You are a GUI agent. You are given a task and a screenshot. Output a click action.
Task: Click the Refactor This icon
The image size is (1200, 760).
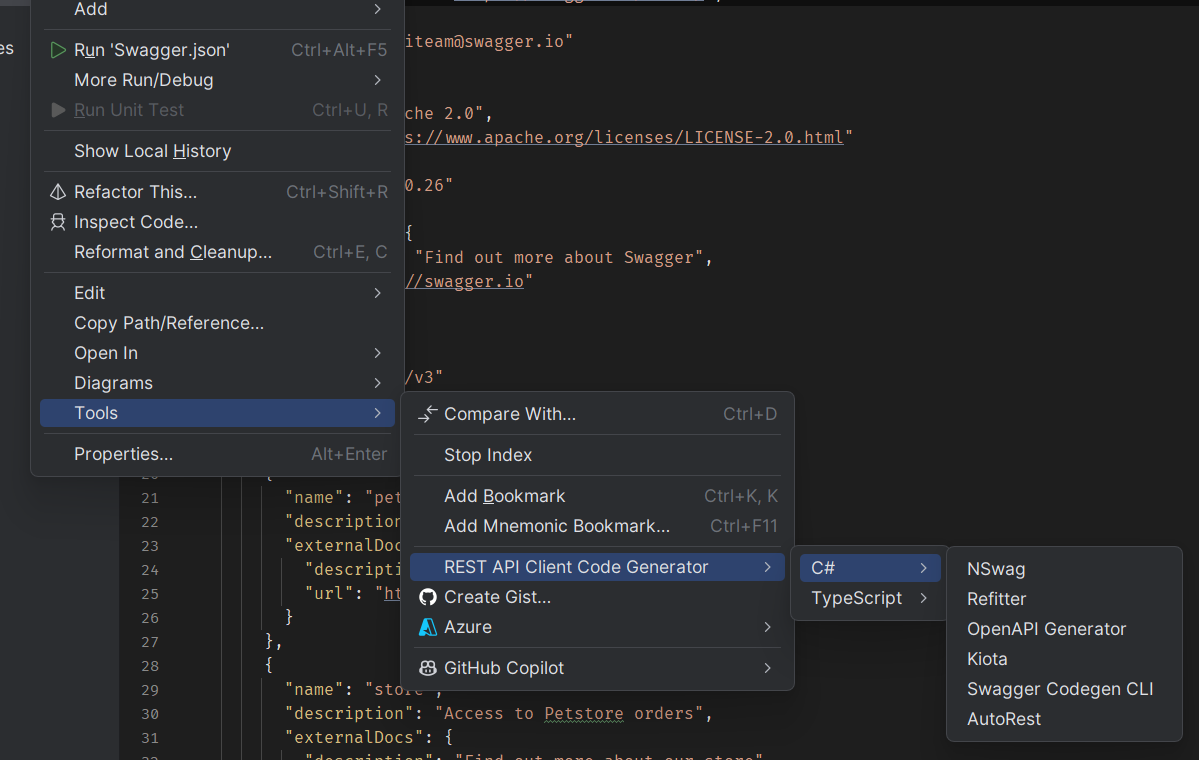58,192
